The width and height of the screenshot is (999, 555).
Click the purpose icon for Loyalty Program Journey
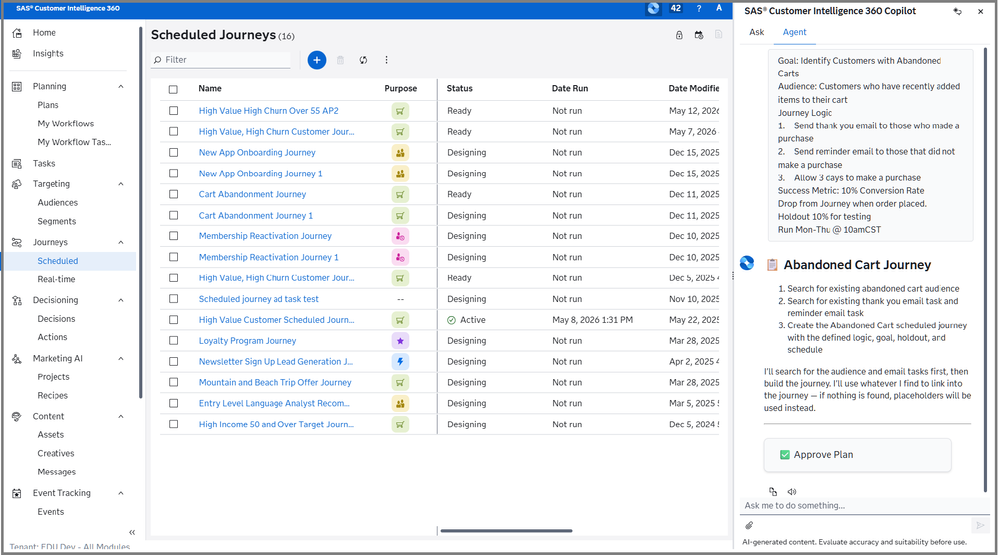point(400,341)
